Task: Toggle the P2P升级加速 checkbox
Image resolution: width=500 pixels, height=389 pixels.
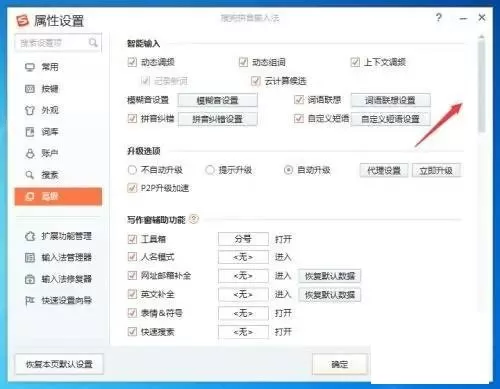Action: point(132,188)
